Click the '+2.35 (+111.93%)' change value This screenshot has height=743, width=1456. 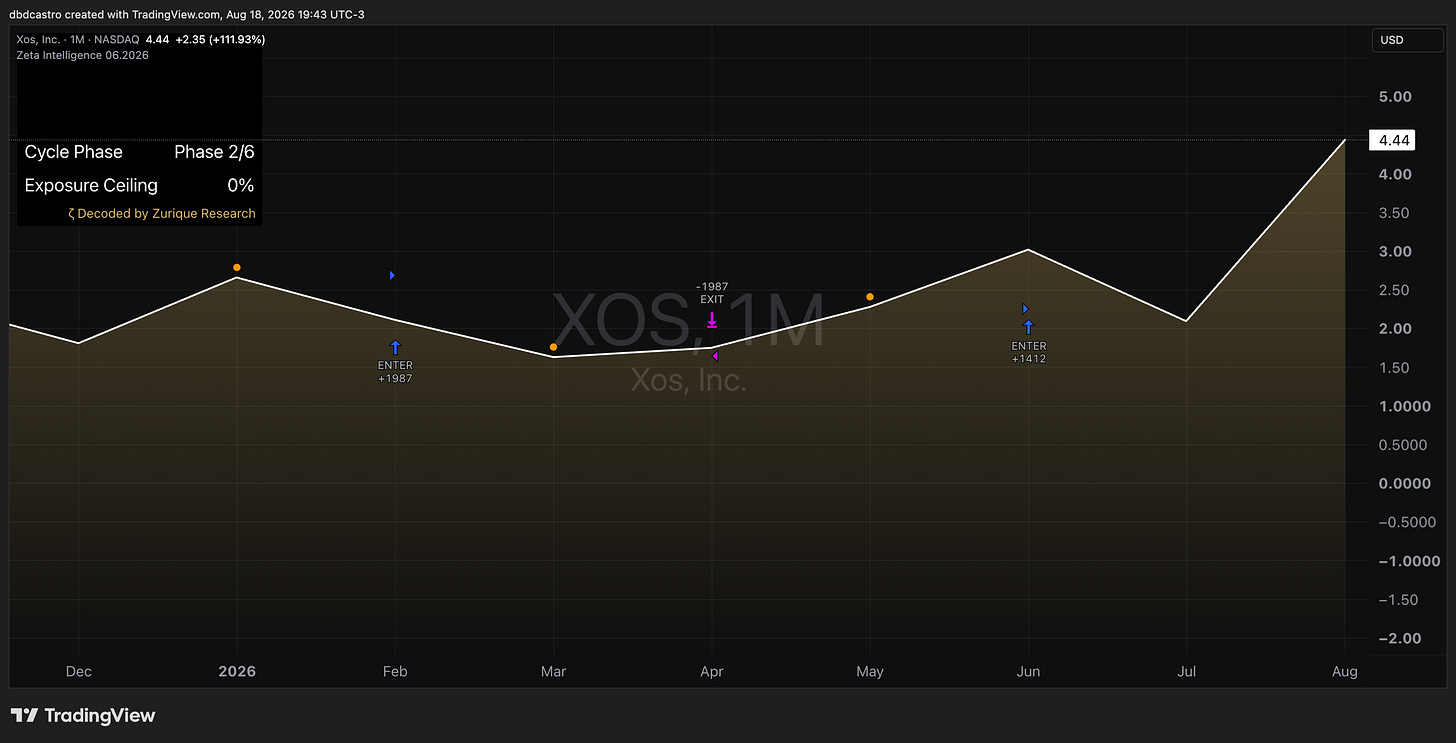tap(220, 40)
